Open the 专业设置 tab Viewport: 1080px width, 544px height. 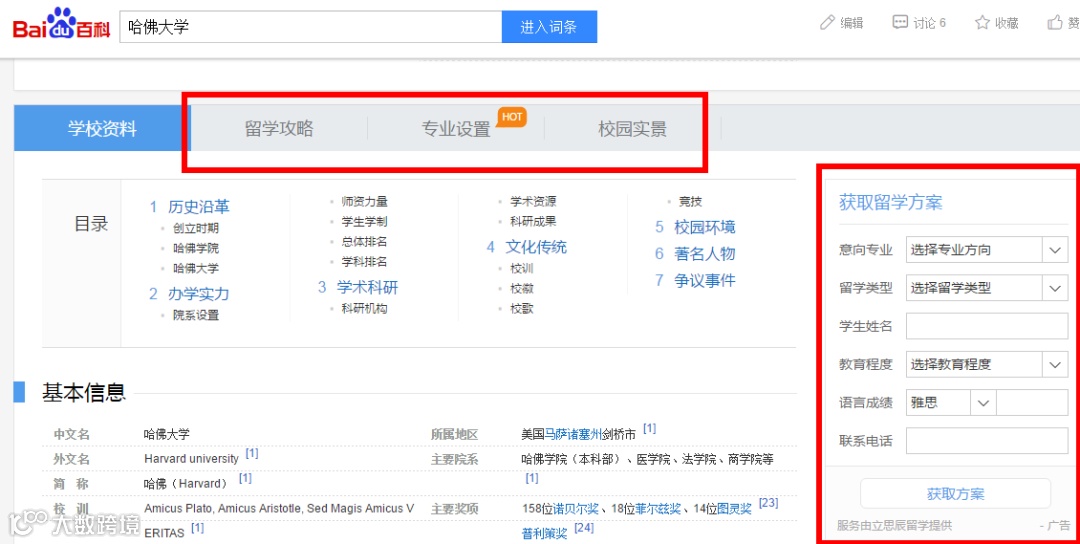point(456,128)
